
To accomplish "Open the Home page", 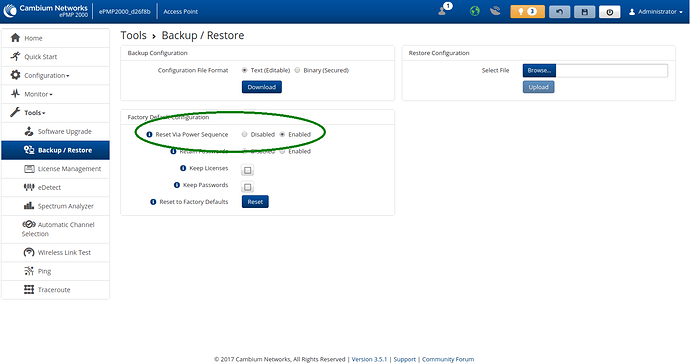I will (x=55, y=38).
